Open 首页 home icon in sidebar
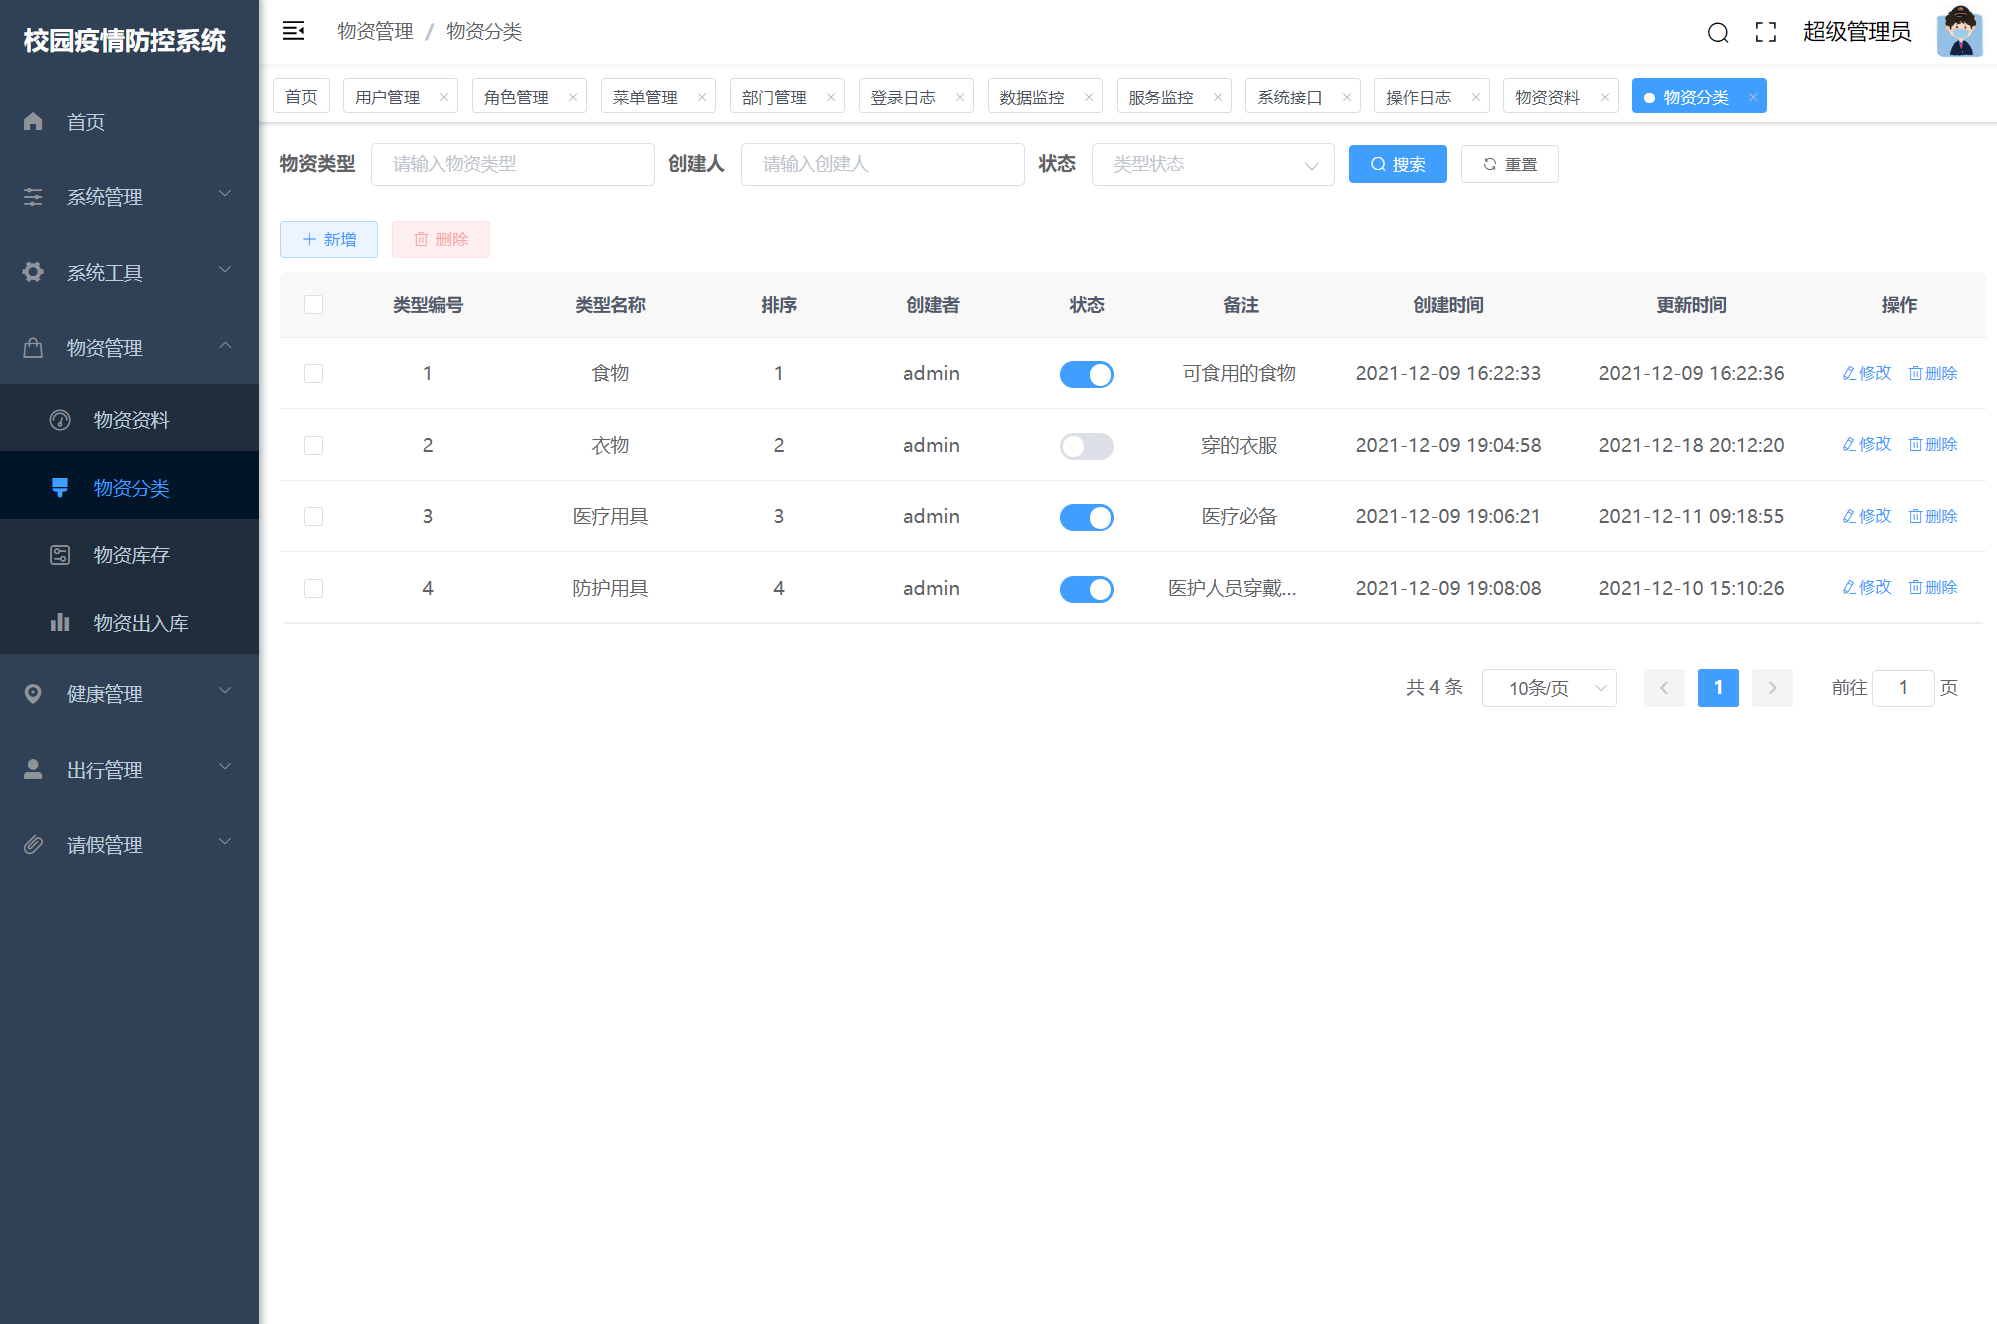The height and width of the screenshot is (1324, 1997). [x=34, y=122]
